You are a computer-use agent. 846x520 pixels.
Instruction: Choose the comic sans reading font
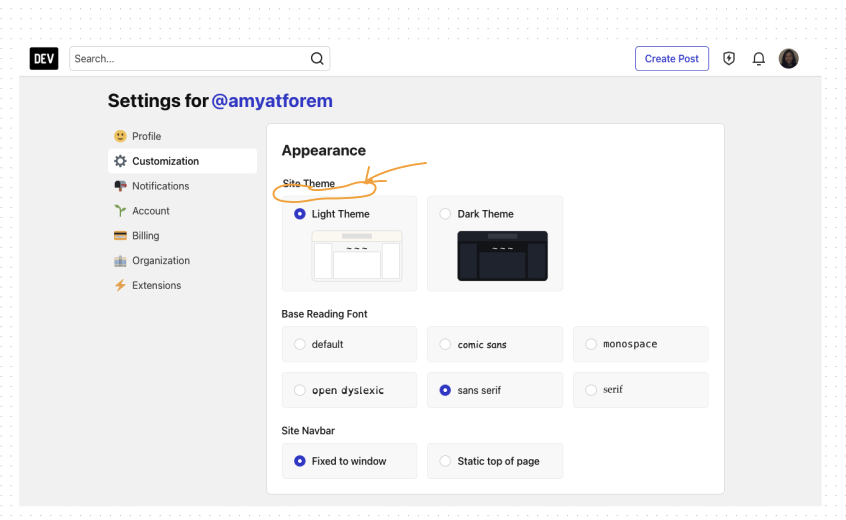(x=445, y=344)
